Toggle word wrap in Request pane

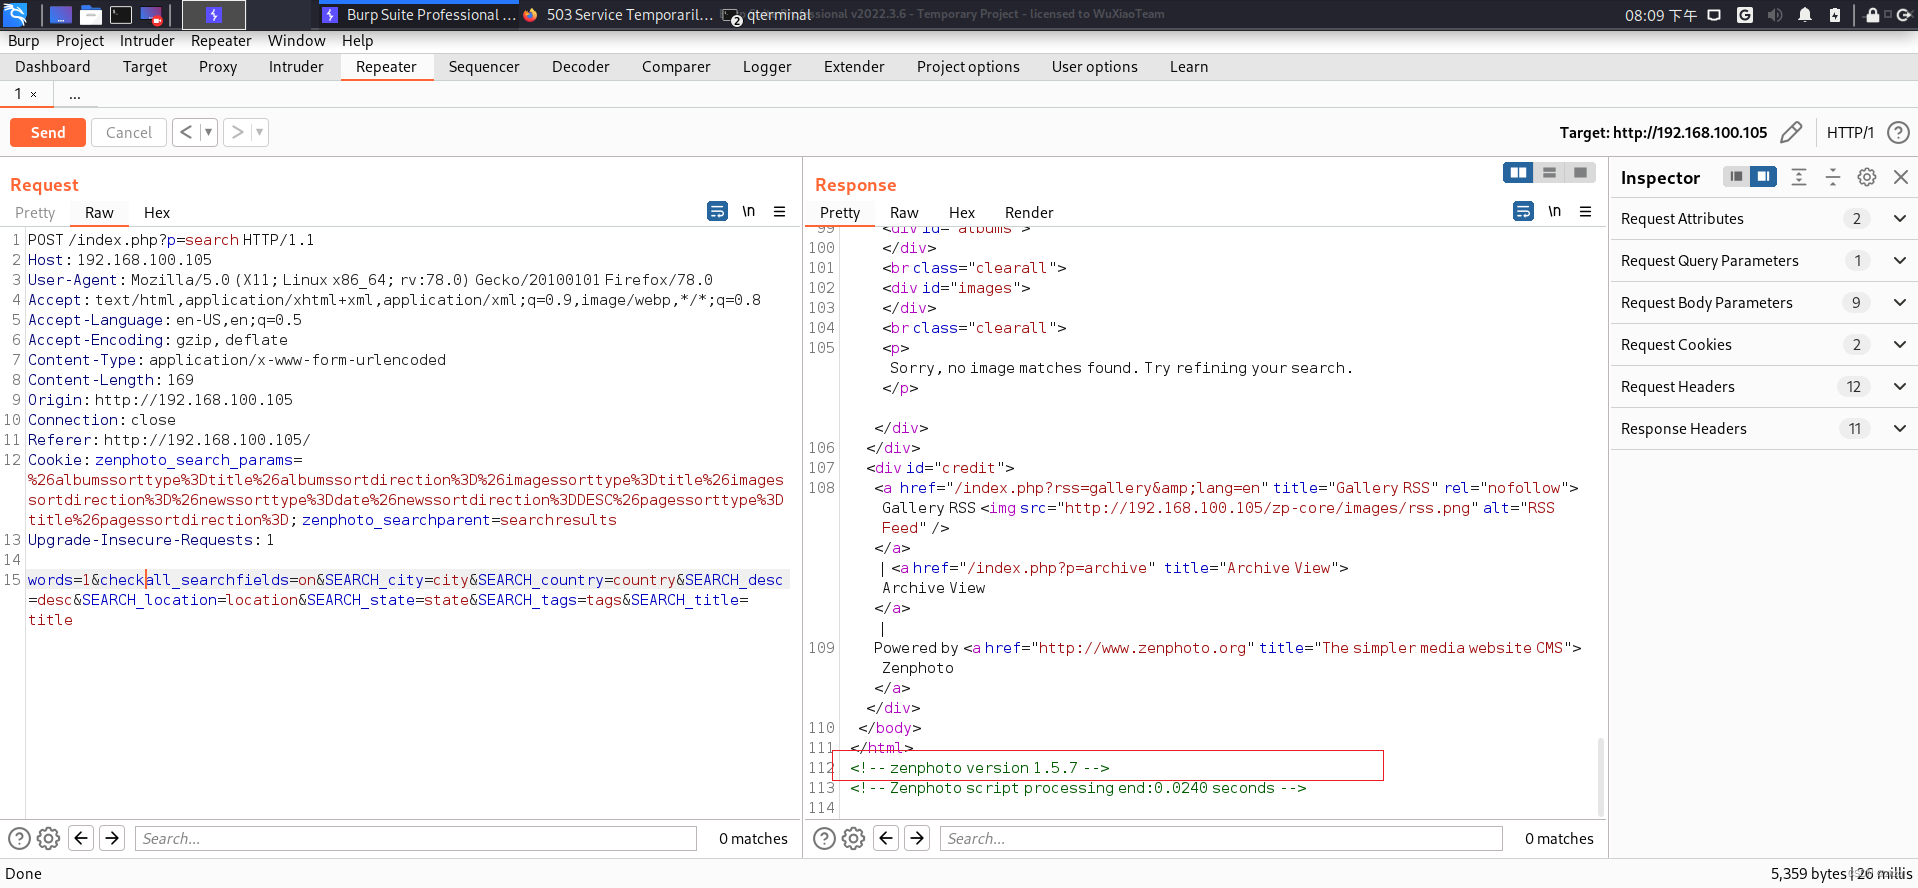(717, 211)
